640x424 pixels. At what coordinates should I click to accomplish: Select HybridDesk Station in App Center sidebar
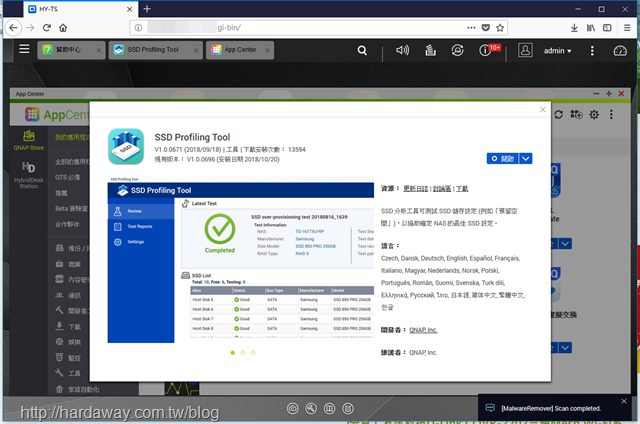29,175
